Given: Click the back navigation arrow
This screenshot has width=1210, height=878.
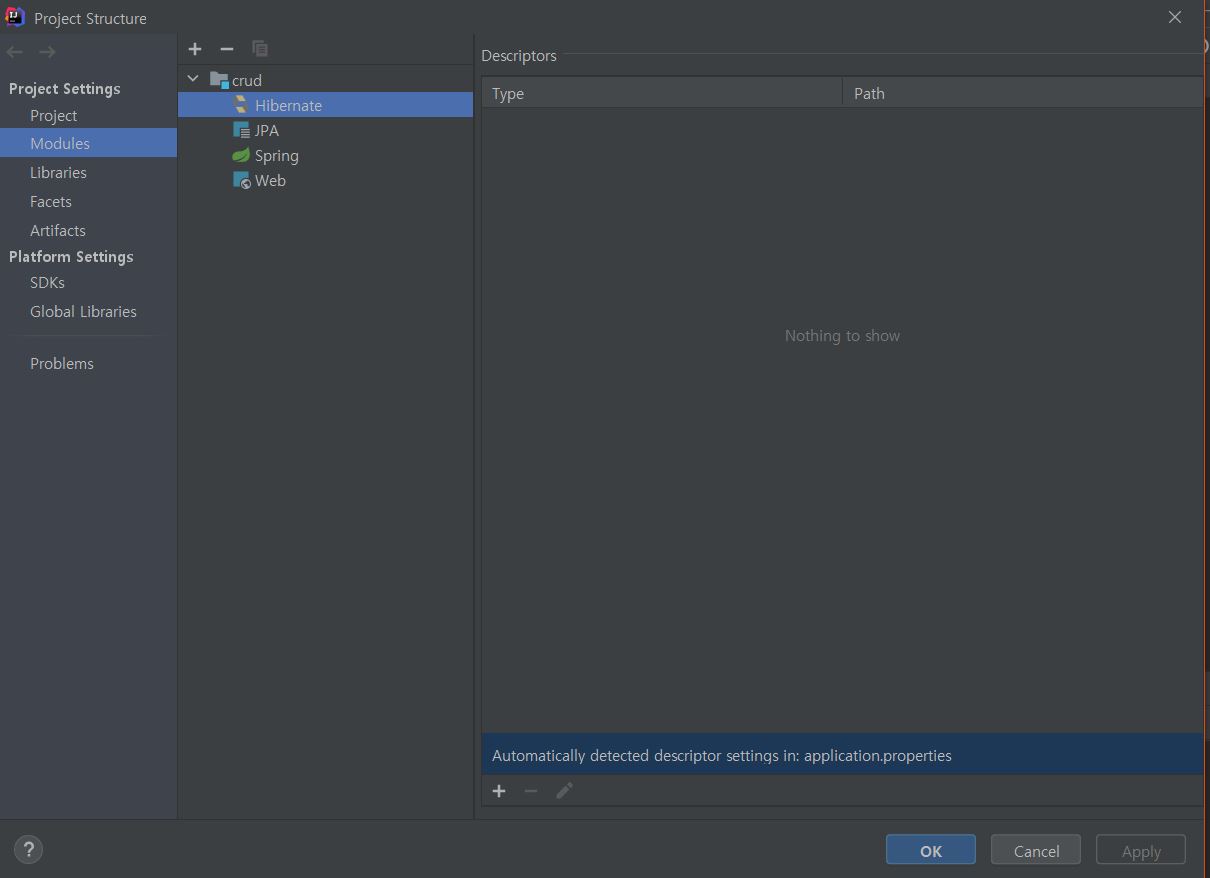Looking at the screenshot, I should tap(15, 52).
